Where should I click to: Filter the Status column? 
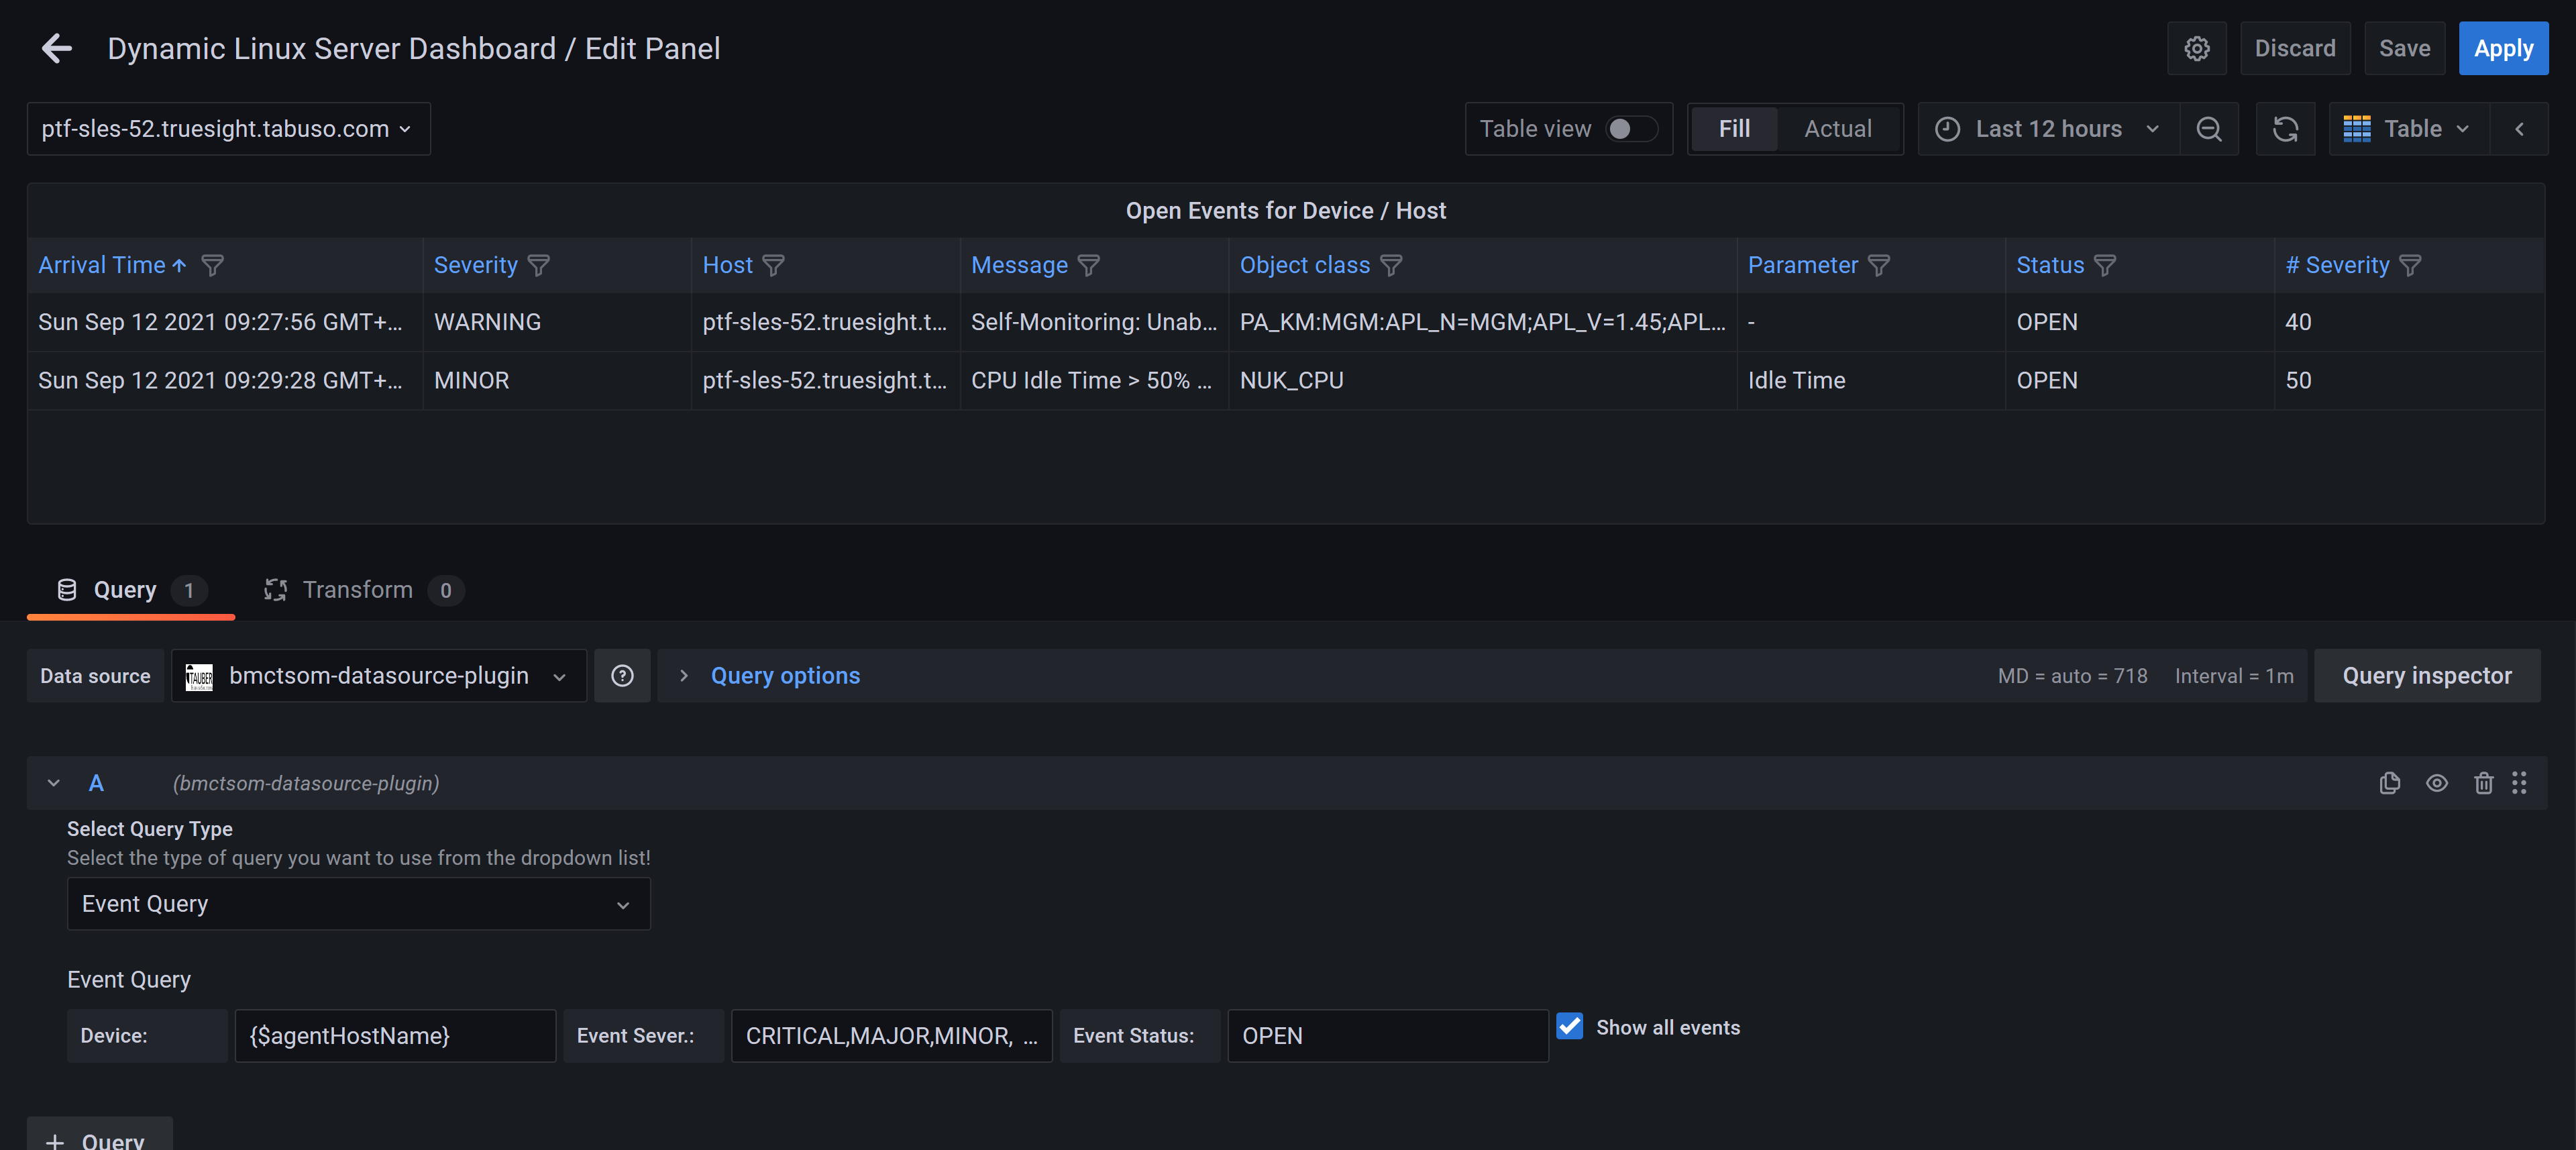2105,265
